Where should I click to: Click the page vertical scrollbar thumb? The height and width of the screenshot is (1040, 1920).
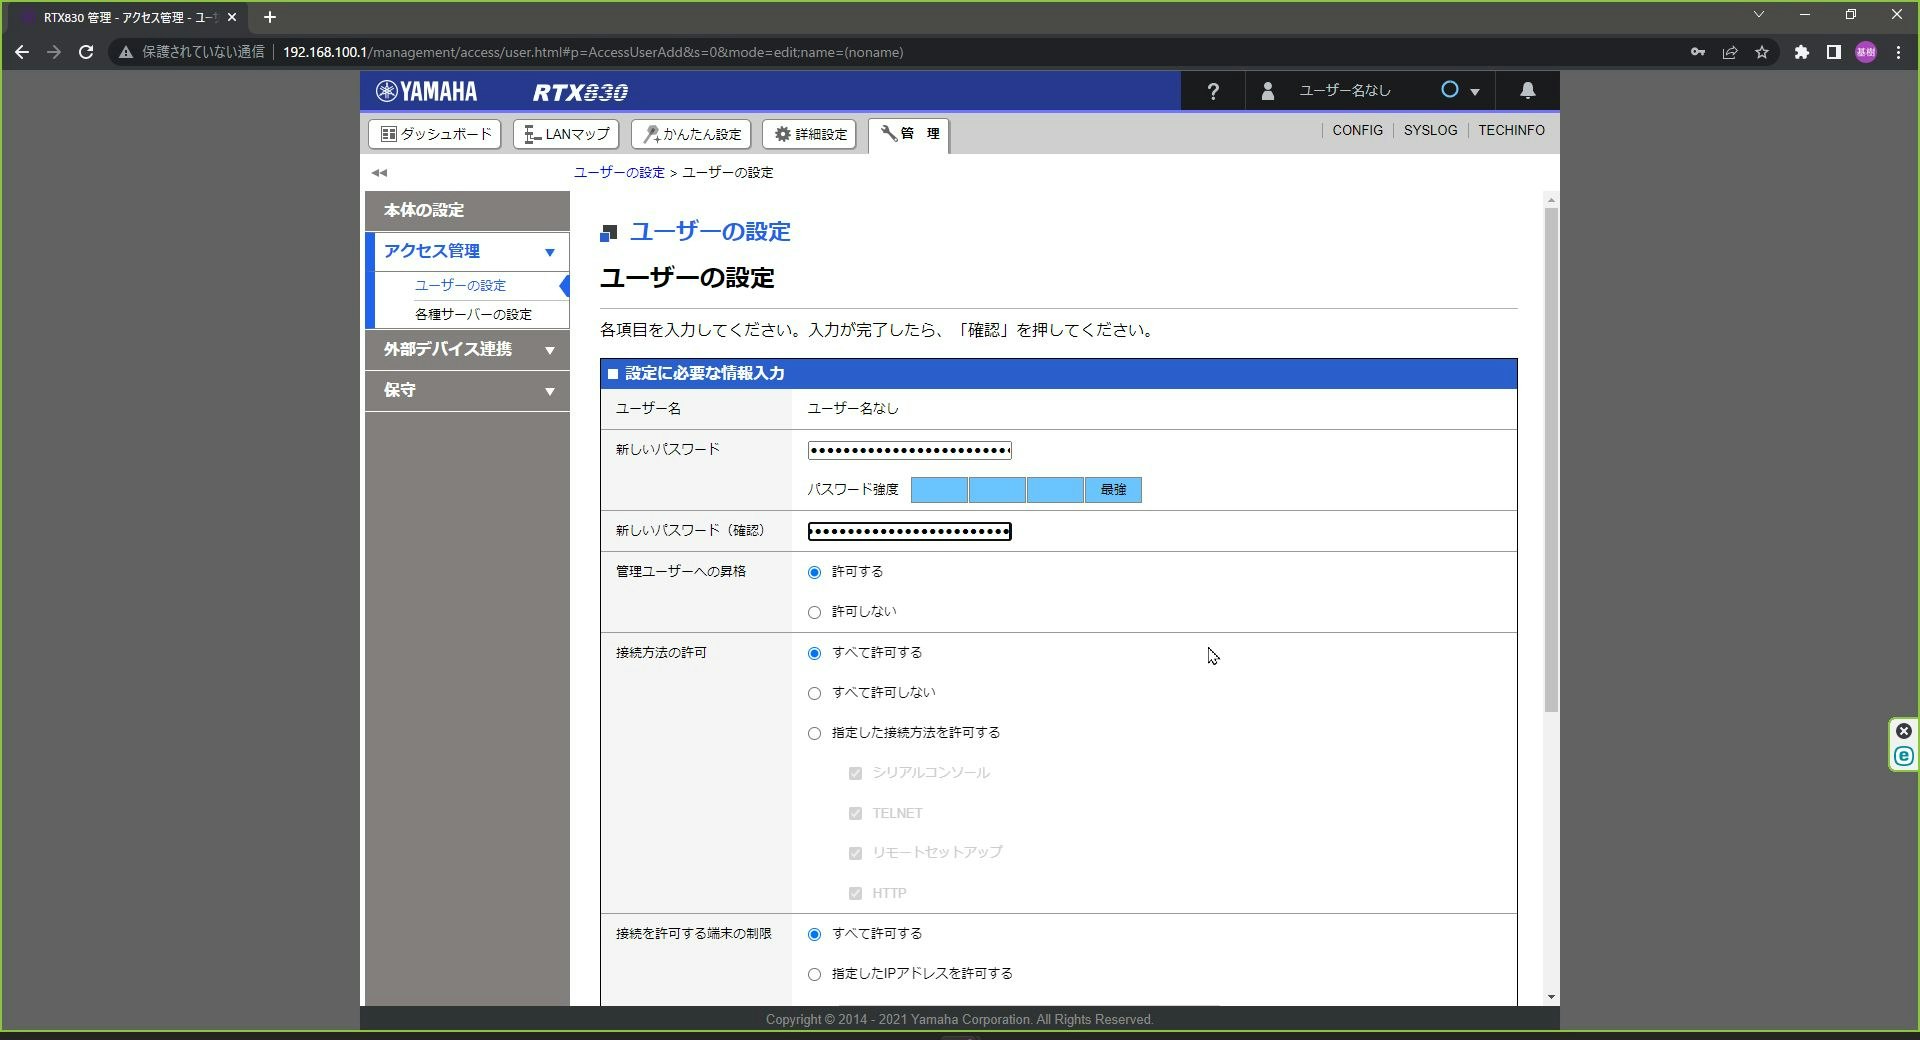[1551, 460]
